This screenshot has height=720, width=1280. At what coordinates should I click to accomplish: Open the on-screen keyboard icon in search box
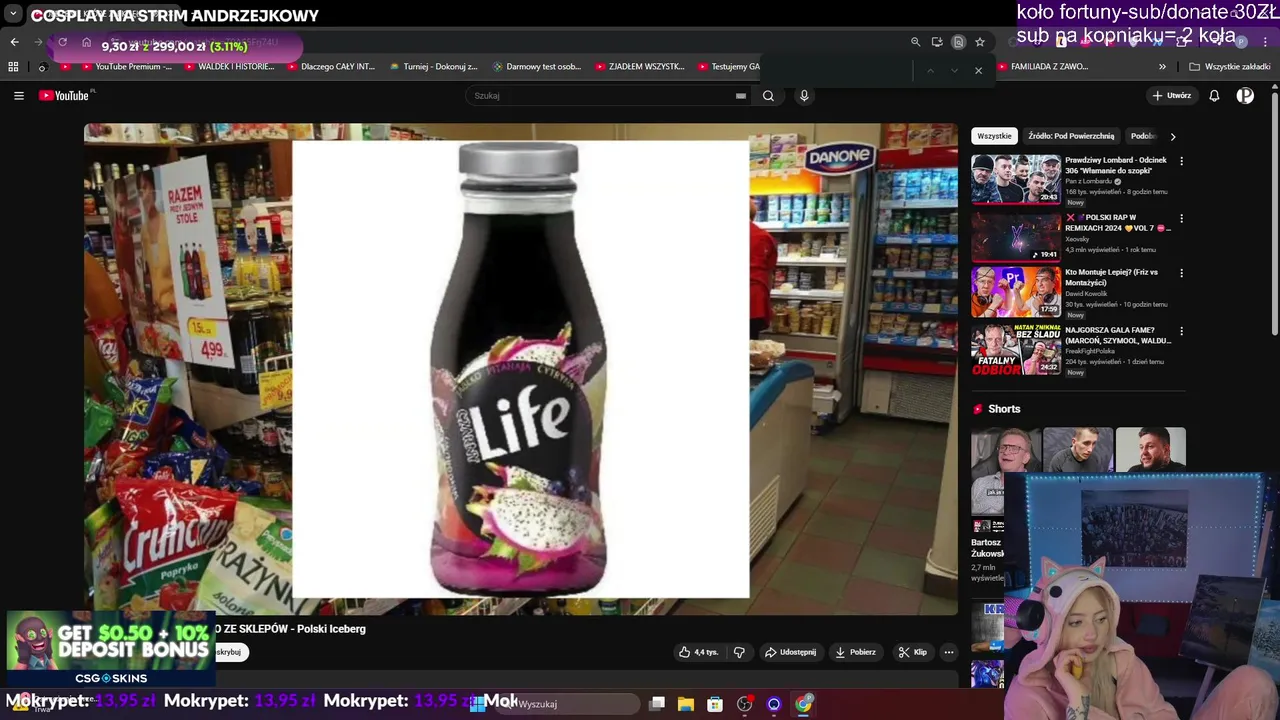[x=741, y=96]
